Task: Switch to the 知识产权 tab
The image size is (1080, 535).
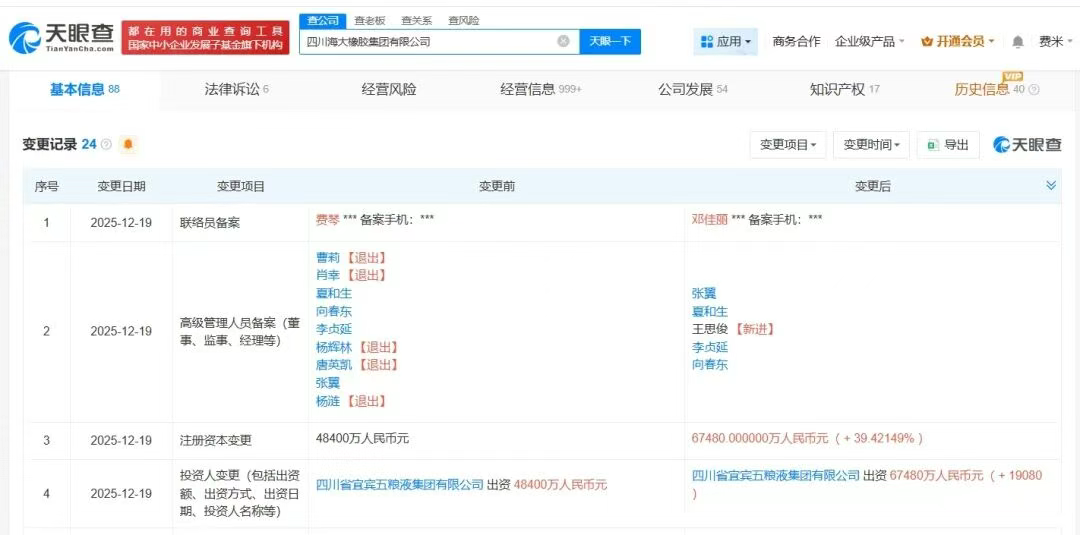Action: coord(843,90)
